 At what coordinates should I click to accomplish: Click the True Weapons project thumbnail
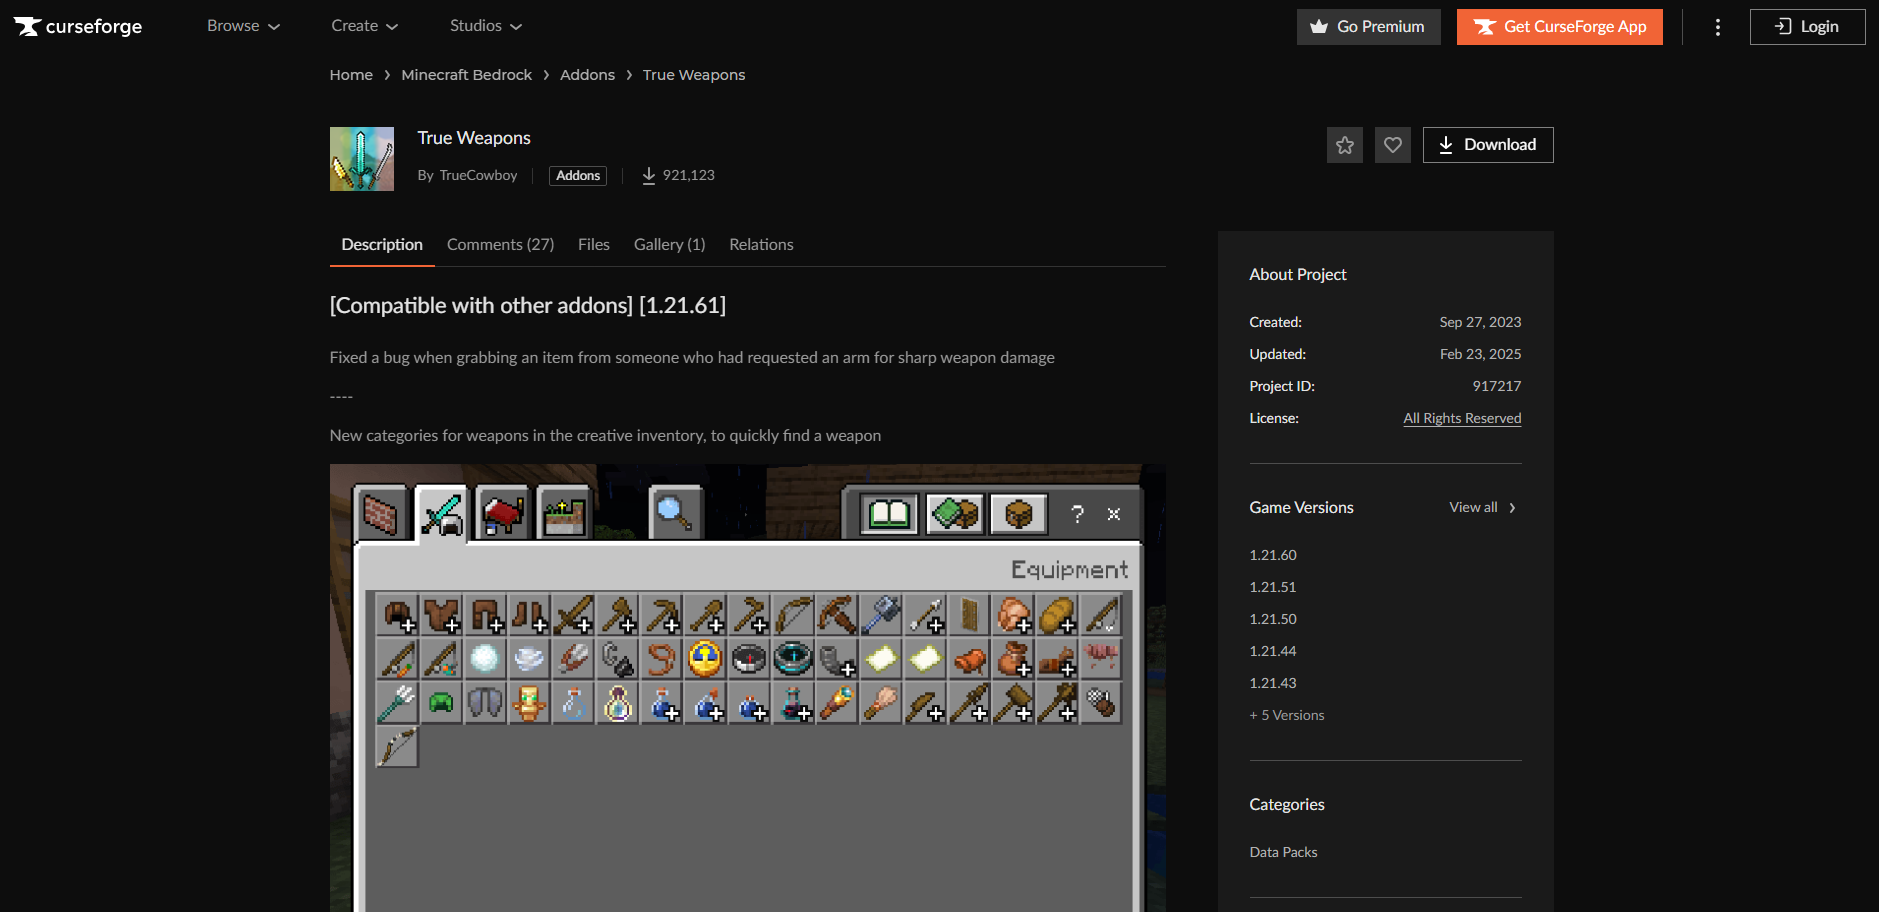pos(361,158)
